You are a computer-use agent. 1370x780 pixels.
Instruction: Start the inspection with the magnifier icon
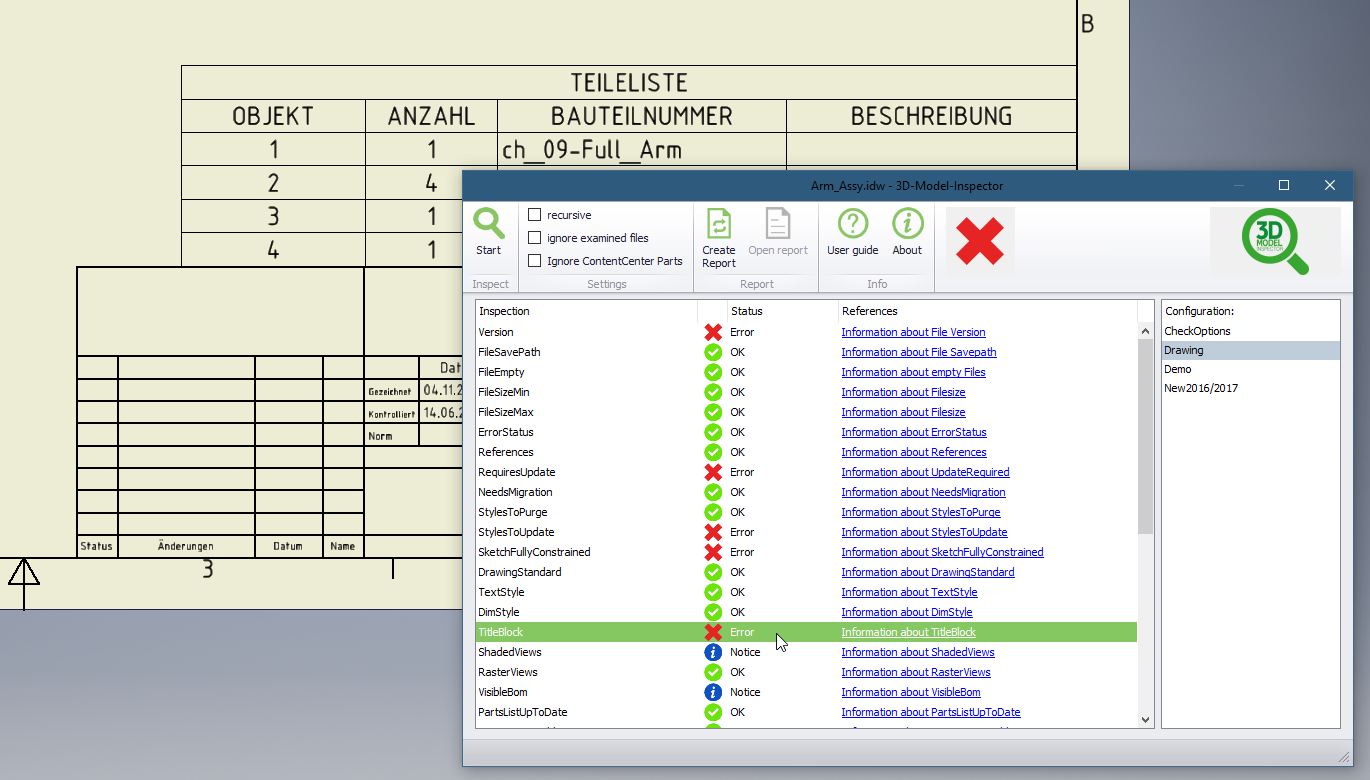[x=489, y=224]
